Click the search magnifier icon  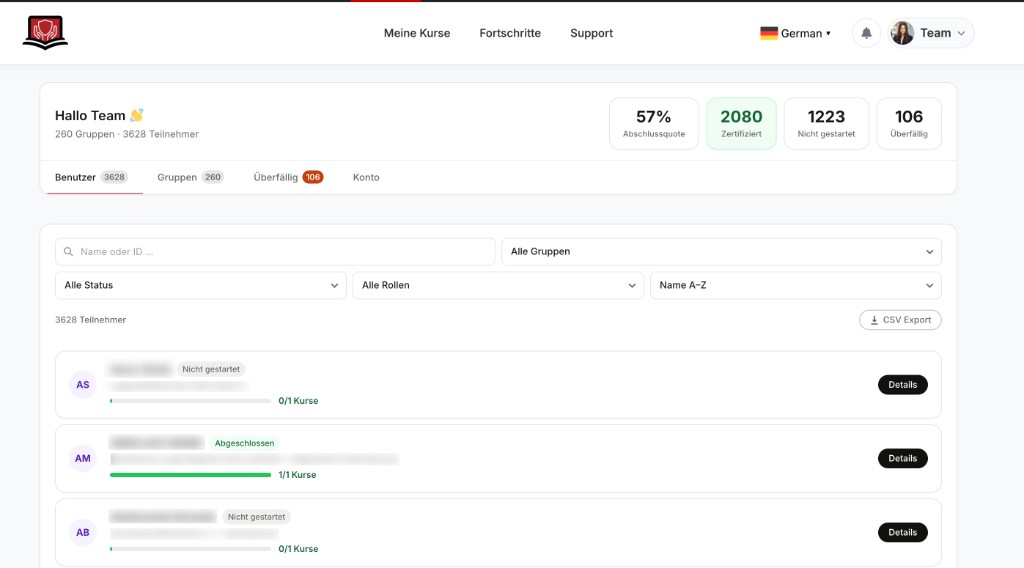click(68, 251)
